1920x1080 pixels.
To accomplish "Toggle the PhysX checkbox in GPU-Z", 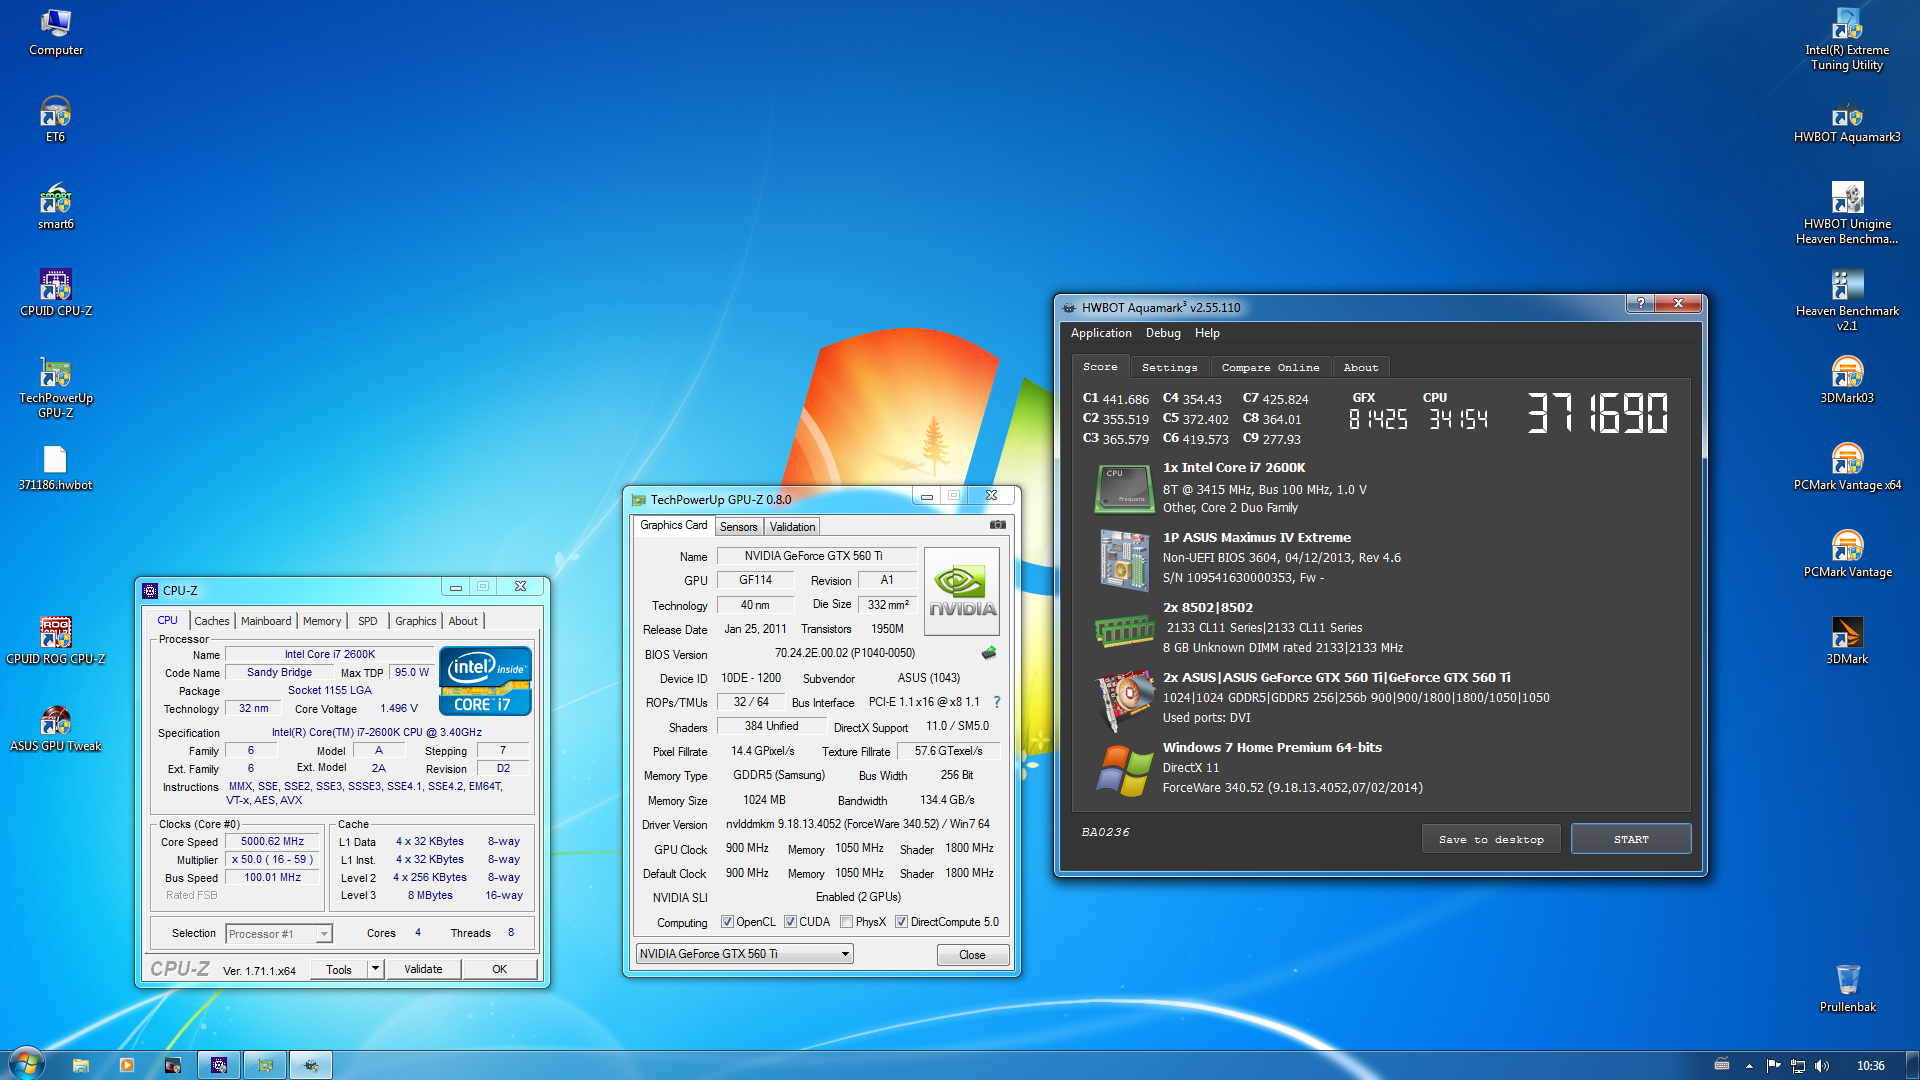I will click(x=846, y=922).
